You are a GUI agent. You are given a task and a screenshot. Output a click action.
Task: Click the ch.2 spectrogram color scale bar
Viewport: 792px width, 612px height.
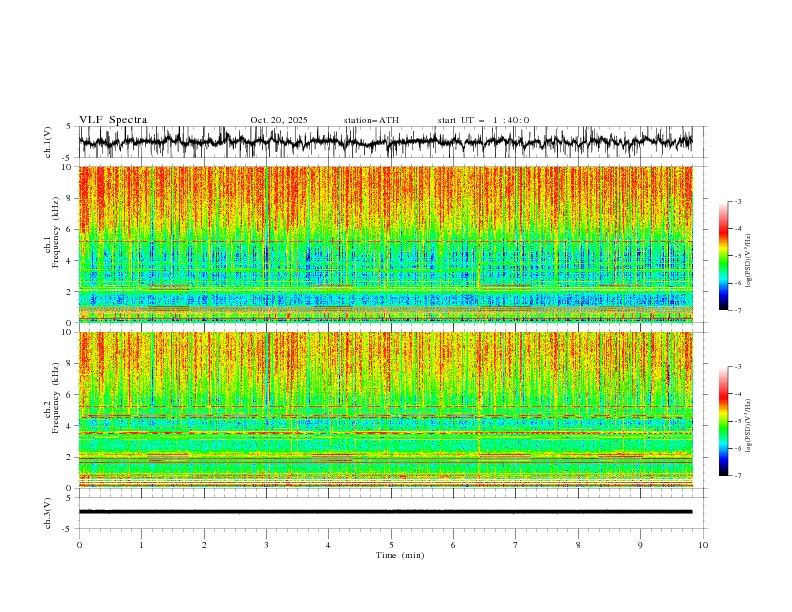click(x=723, y=421)
